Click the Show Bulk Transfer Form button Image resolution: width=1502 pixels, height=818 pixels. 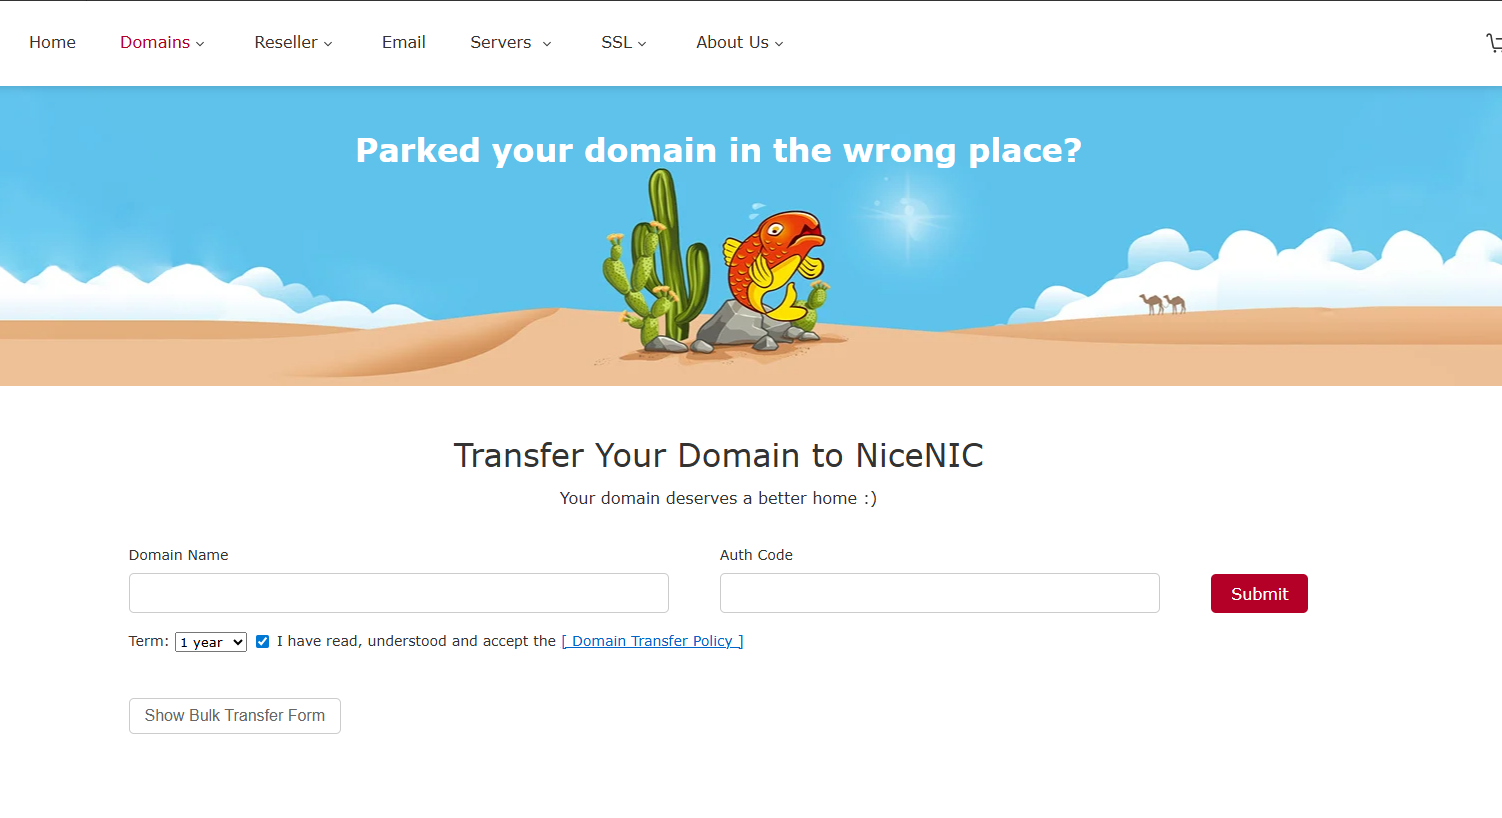(234, 715)
